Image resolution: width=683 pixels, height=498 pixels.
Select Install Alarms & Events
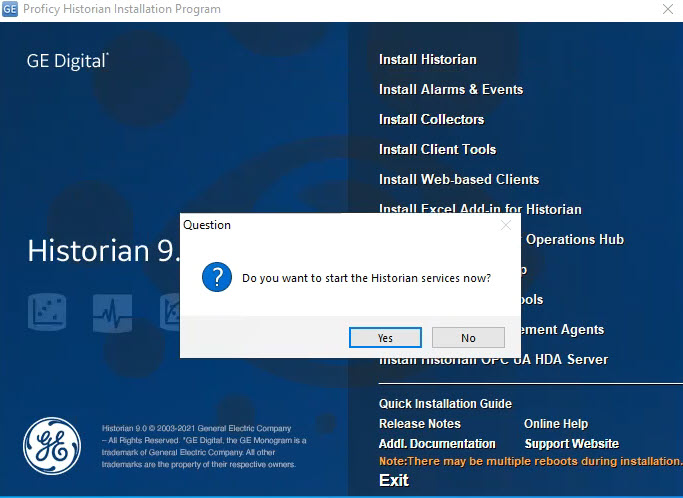tap(451, 89)
